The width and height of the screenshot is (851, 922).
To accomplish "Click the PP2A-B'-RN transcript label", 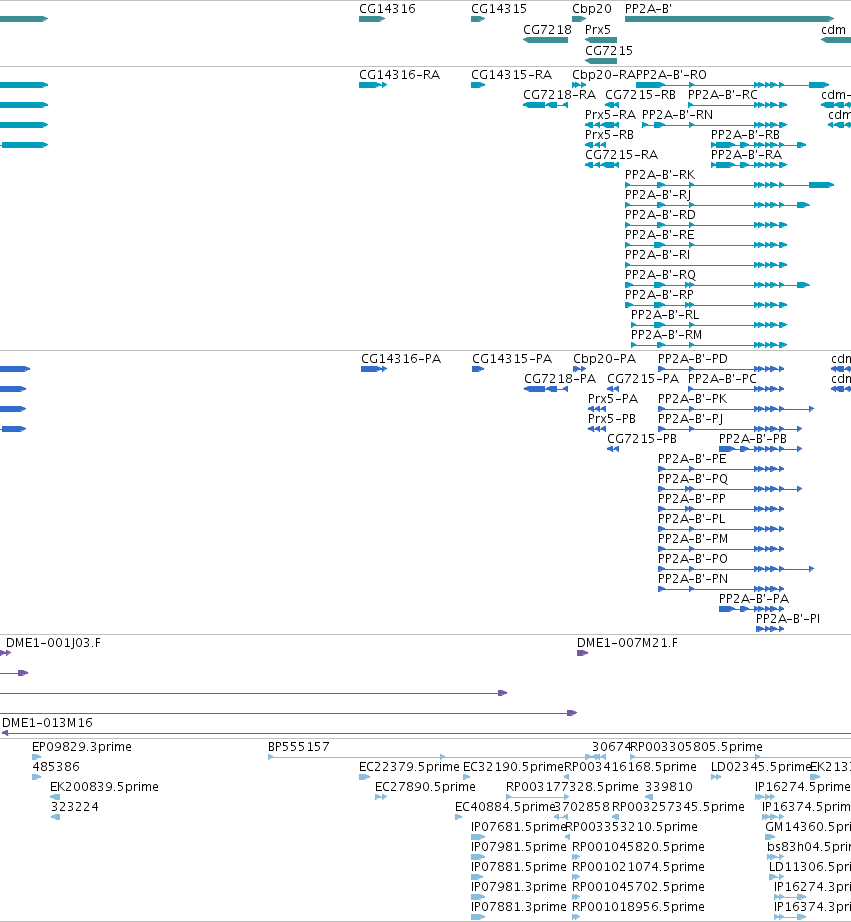I will coord(678,115).
